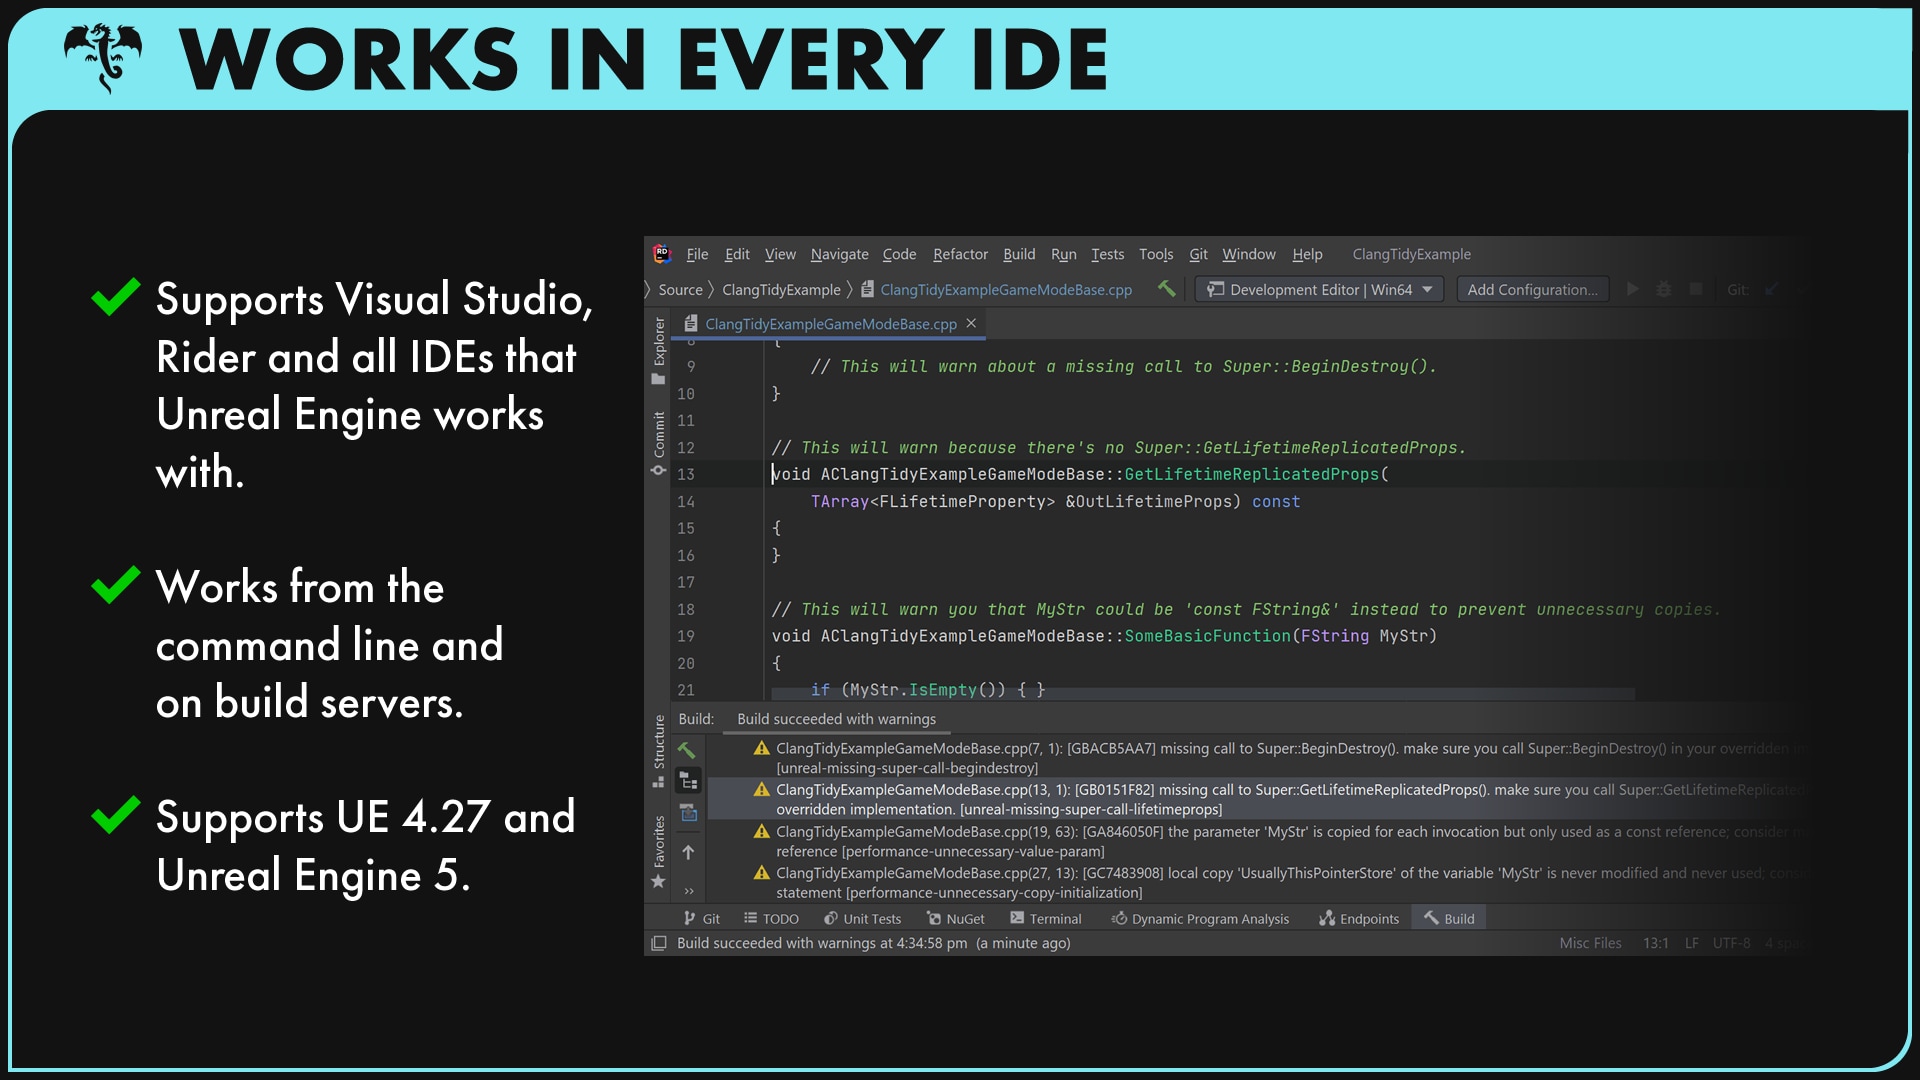Screen dimensions: 1920x1080
Task: Click the green inspection hammer beside the breadcrumbs
Action: [x=1166, y=289]
